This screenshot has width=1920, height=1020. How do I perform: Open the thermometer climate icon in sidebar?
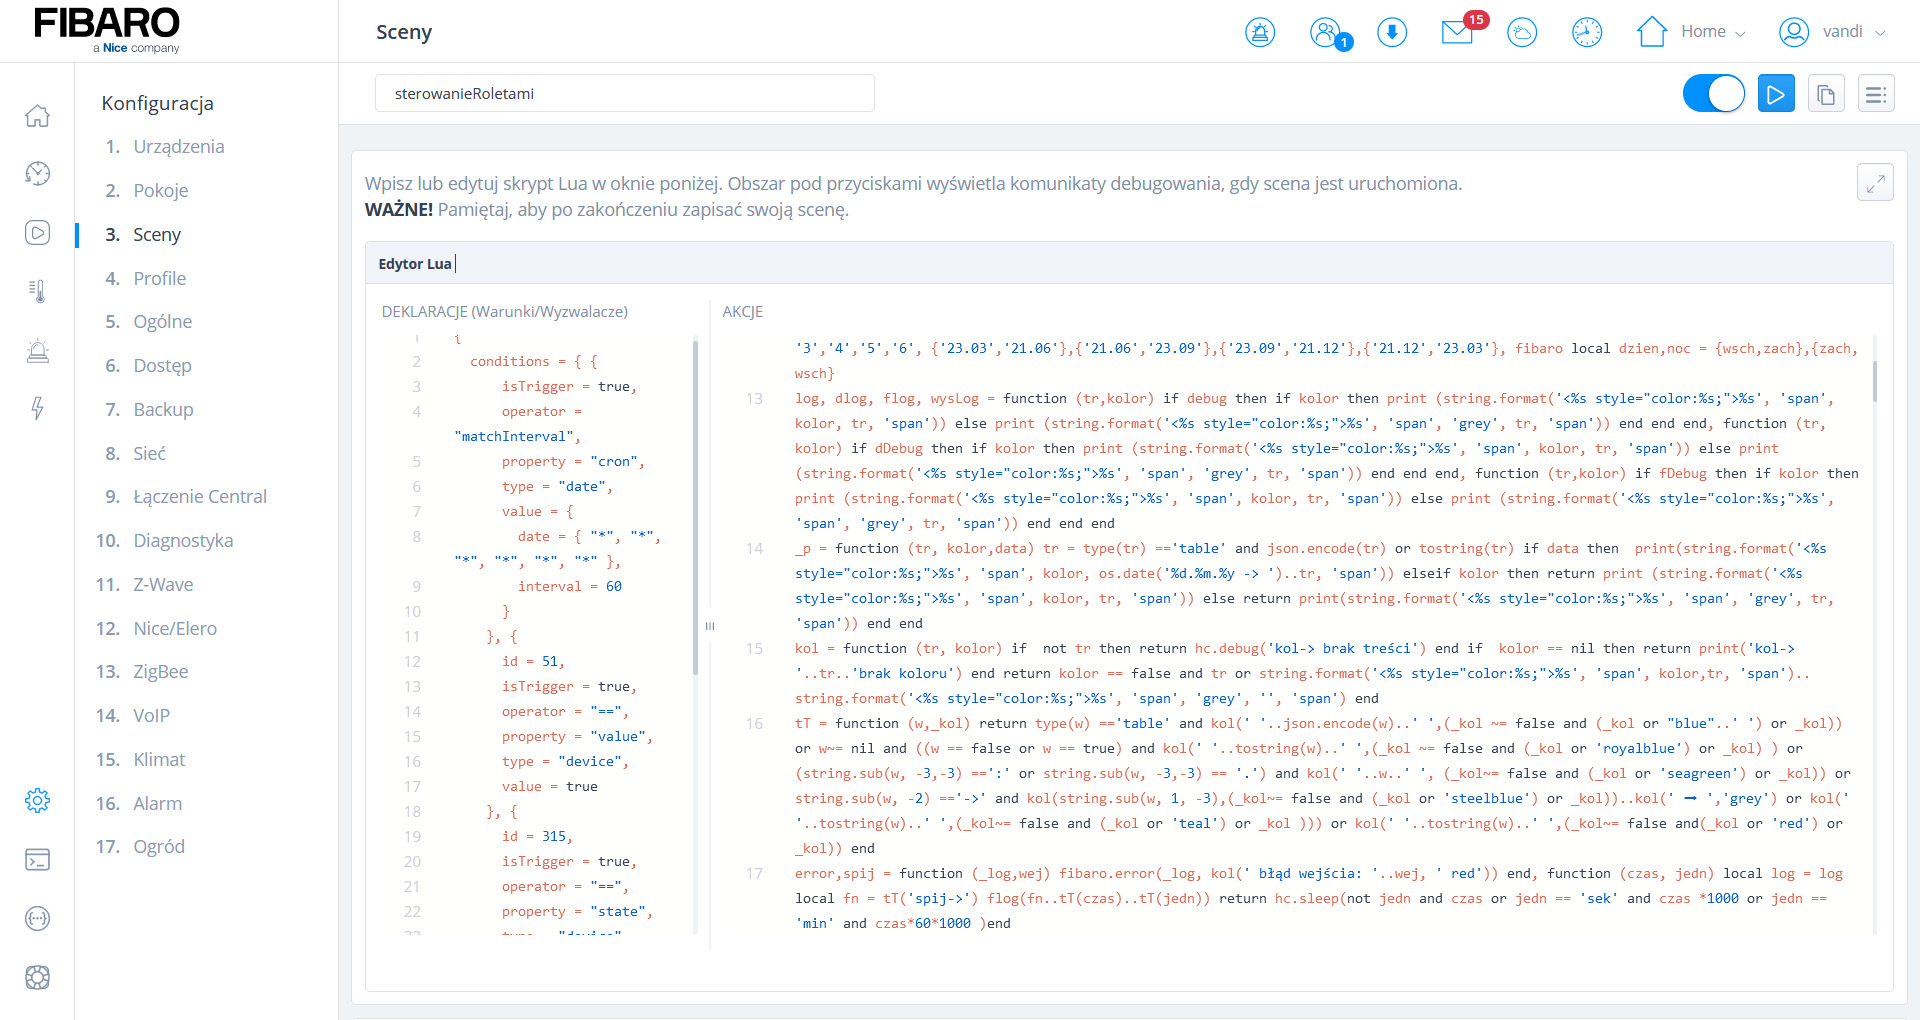pyautogui.click(x=37, y=291)
